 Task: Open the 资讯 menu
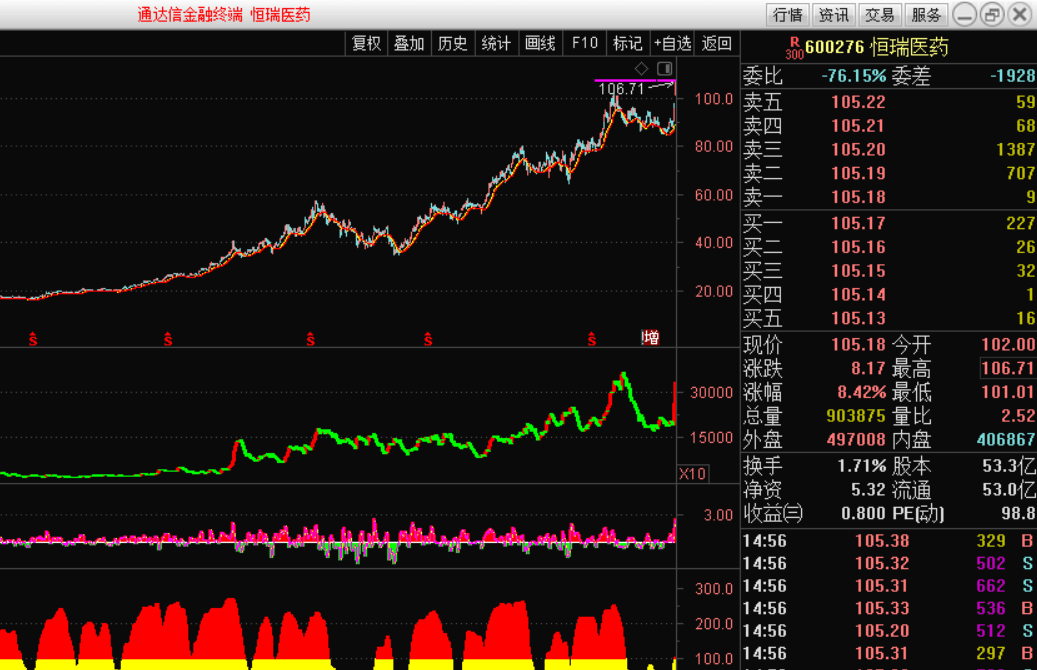point(833,14)
